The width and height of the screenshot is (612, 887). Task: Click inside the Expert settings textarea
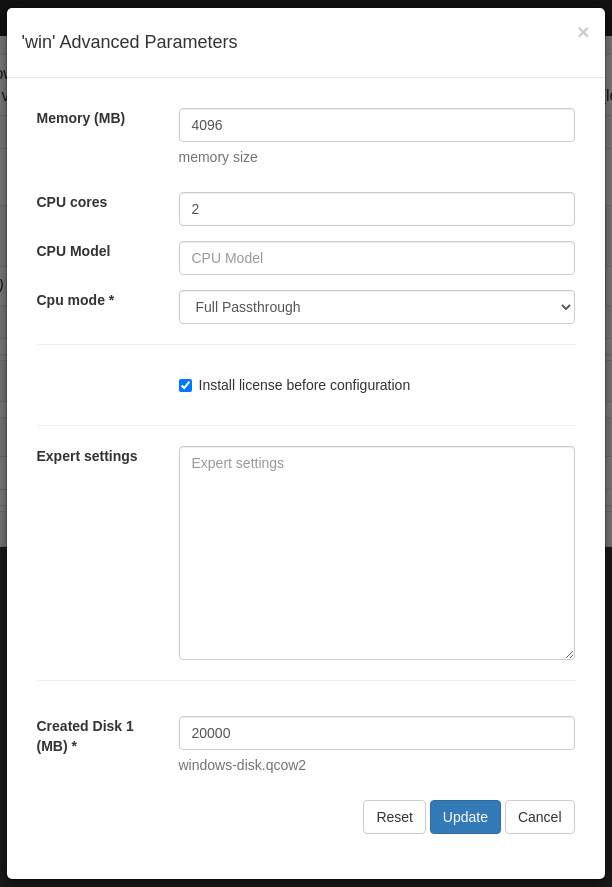(376, 552)
